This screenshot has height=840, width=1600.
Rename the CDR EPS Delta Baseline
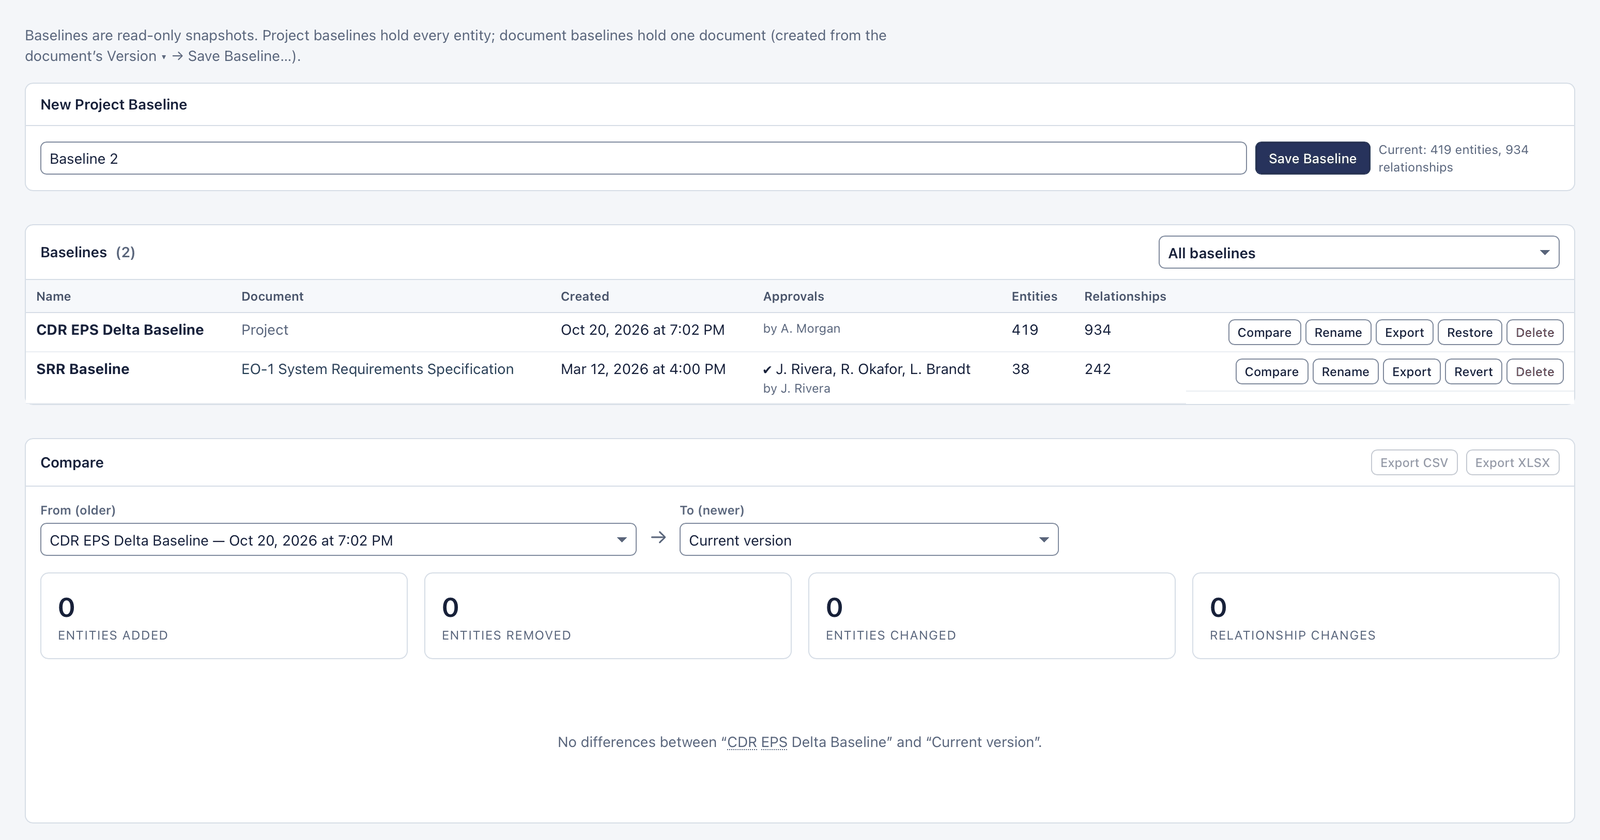(x=1338, y=332)
